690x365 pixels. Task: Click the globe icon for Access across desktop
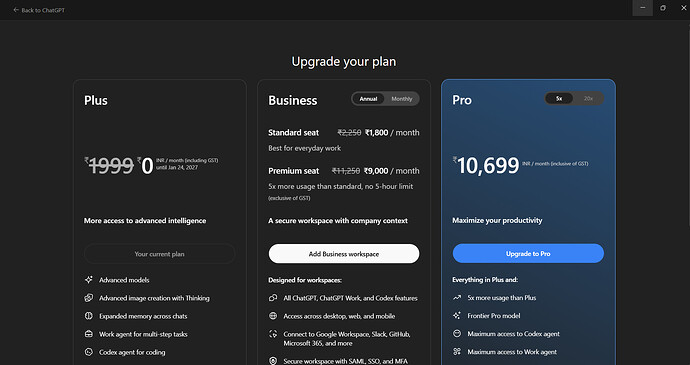click(x=273, y=316)
